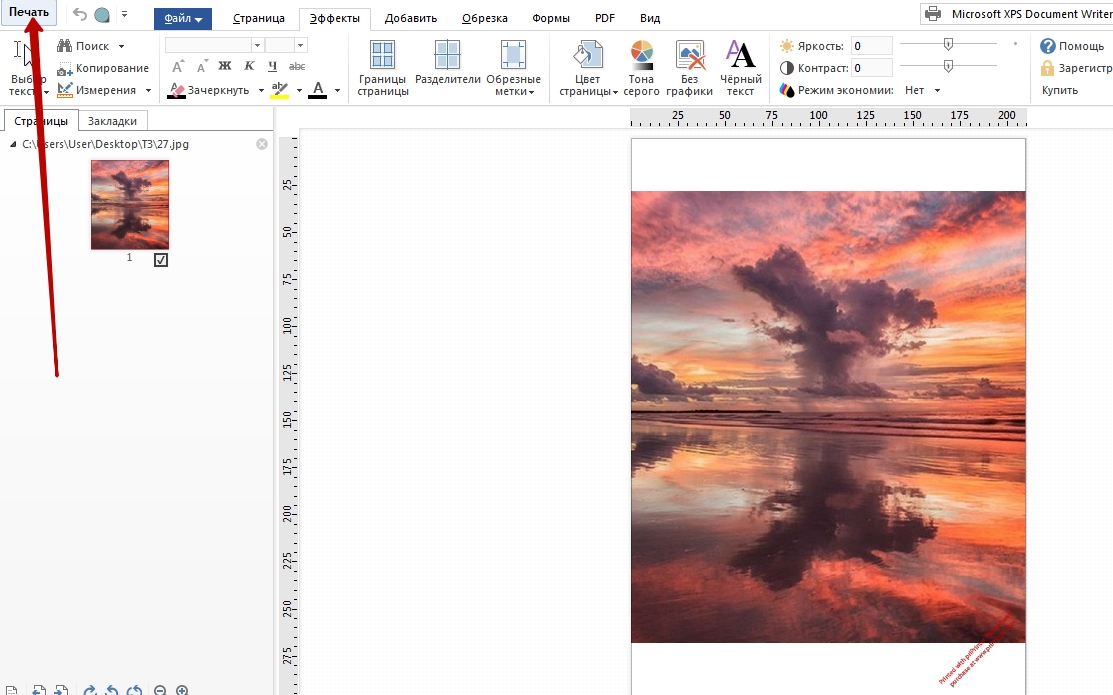The height and width of the screenshot is (695, 1113).
Task: Click the Копирование snapshot tool
Action: [103, 68]
